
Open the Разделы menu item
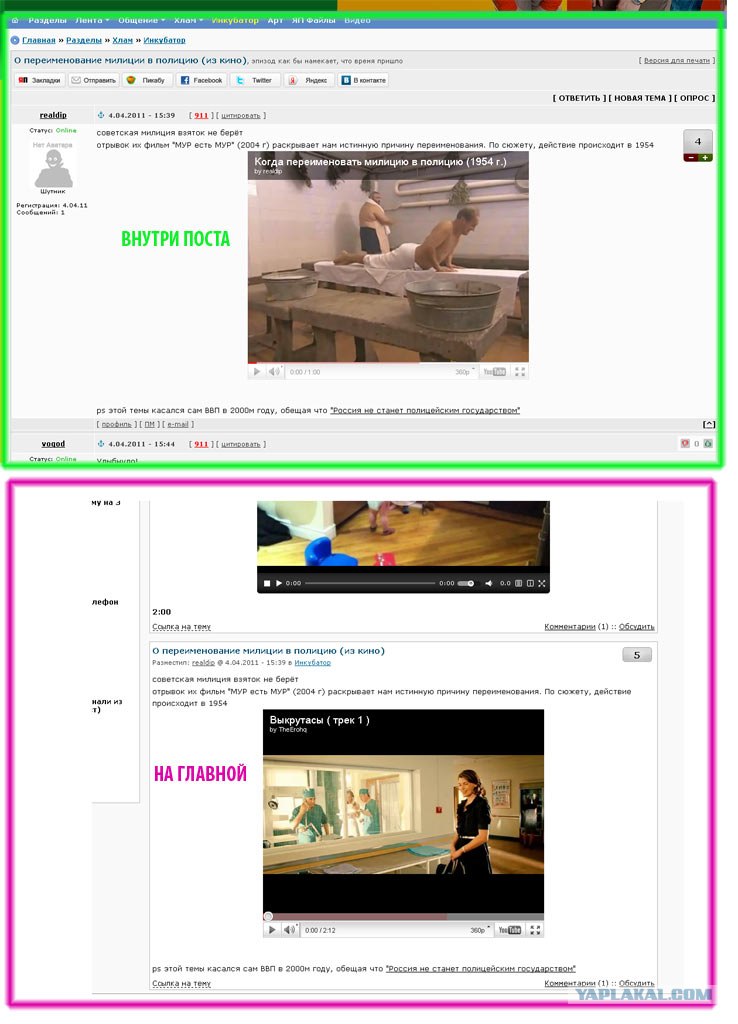[x=47, y=20]
